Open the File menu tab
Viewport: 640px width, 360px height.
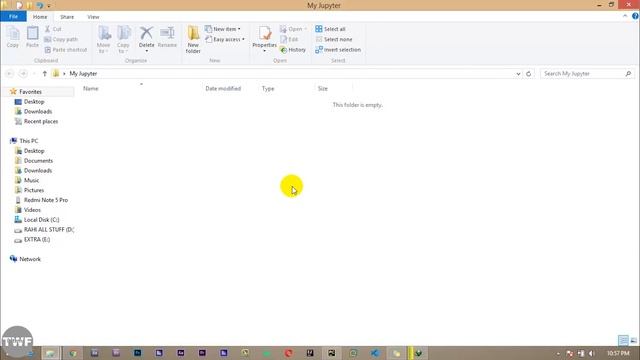[13, 17]
